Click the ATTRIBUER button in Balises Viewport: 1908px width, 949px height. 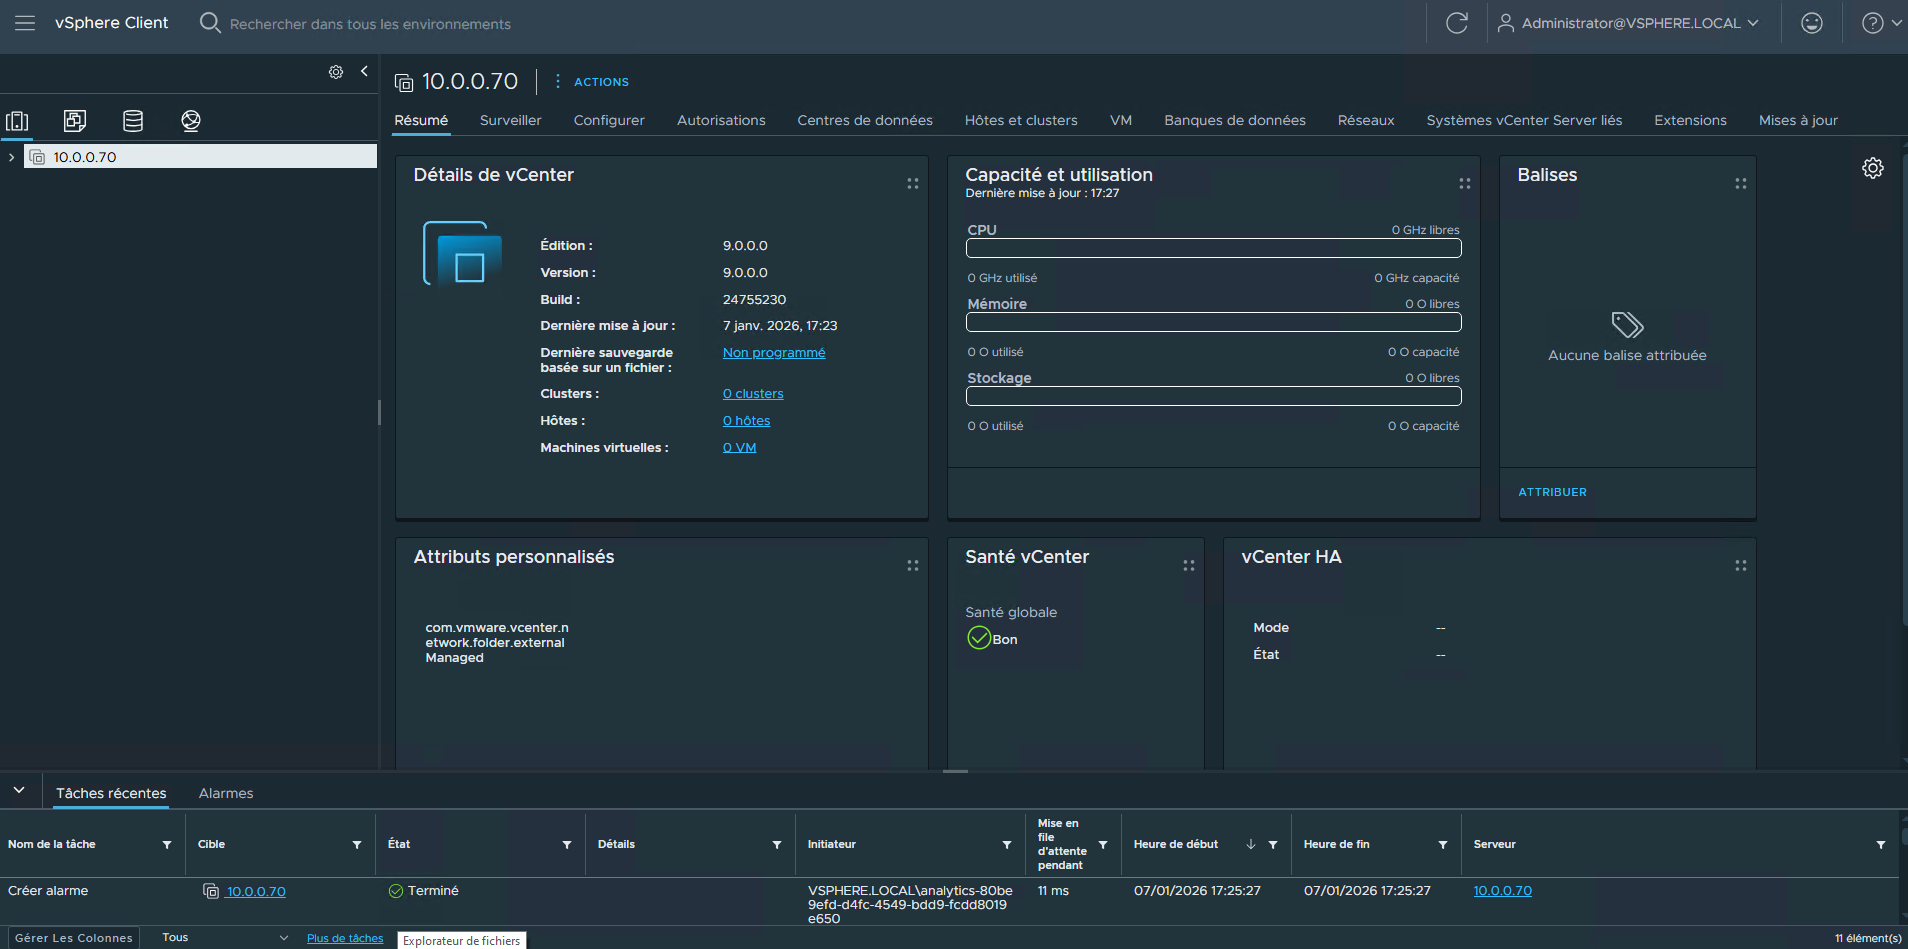click(x=1552, y=492)
